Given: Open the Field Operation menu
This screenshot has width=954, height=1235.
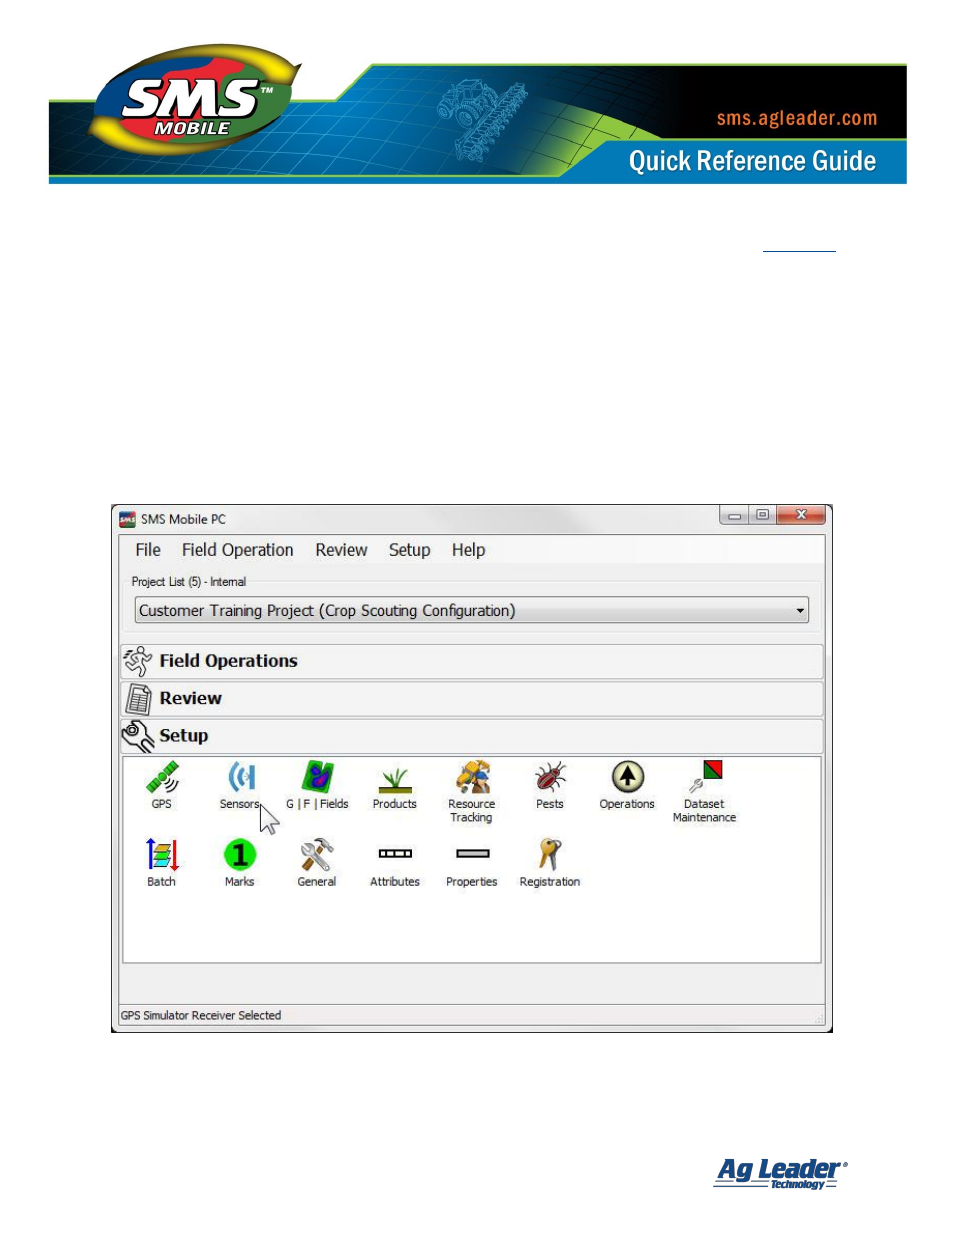Looking at the screenshot, I should coord(238,550).
